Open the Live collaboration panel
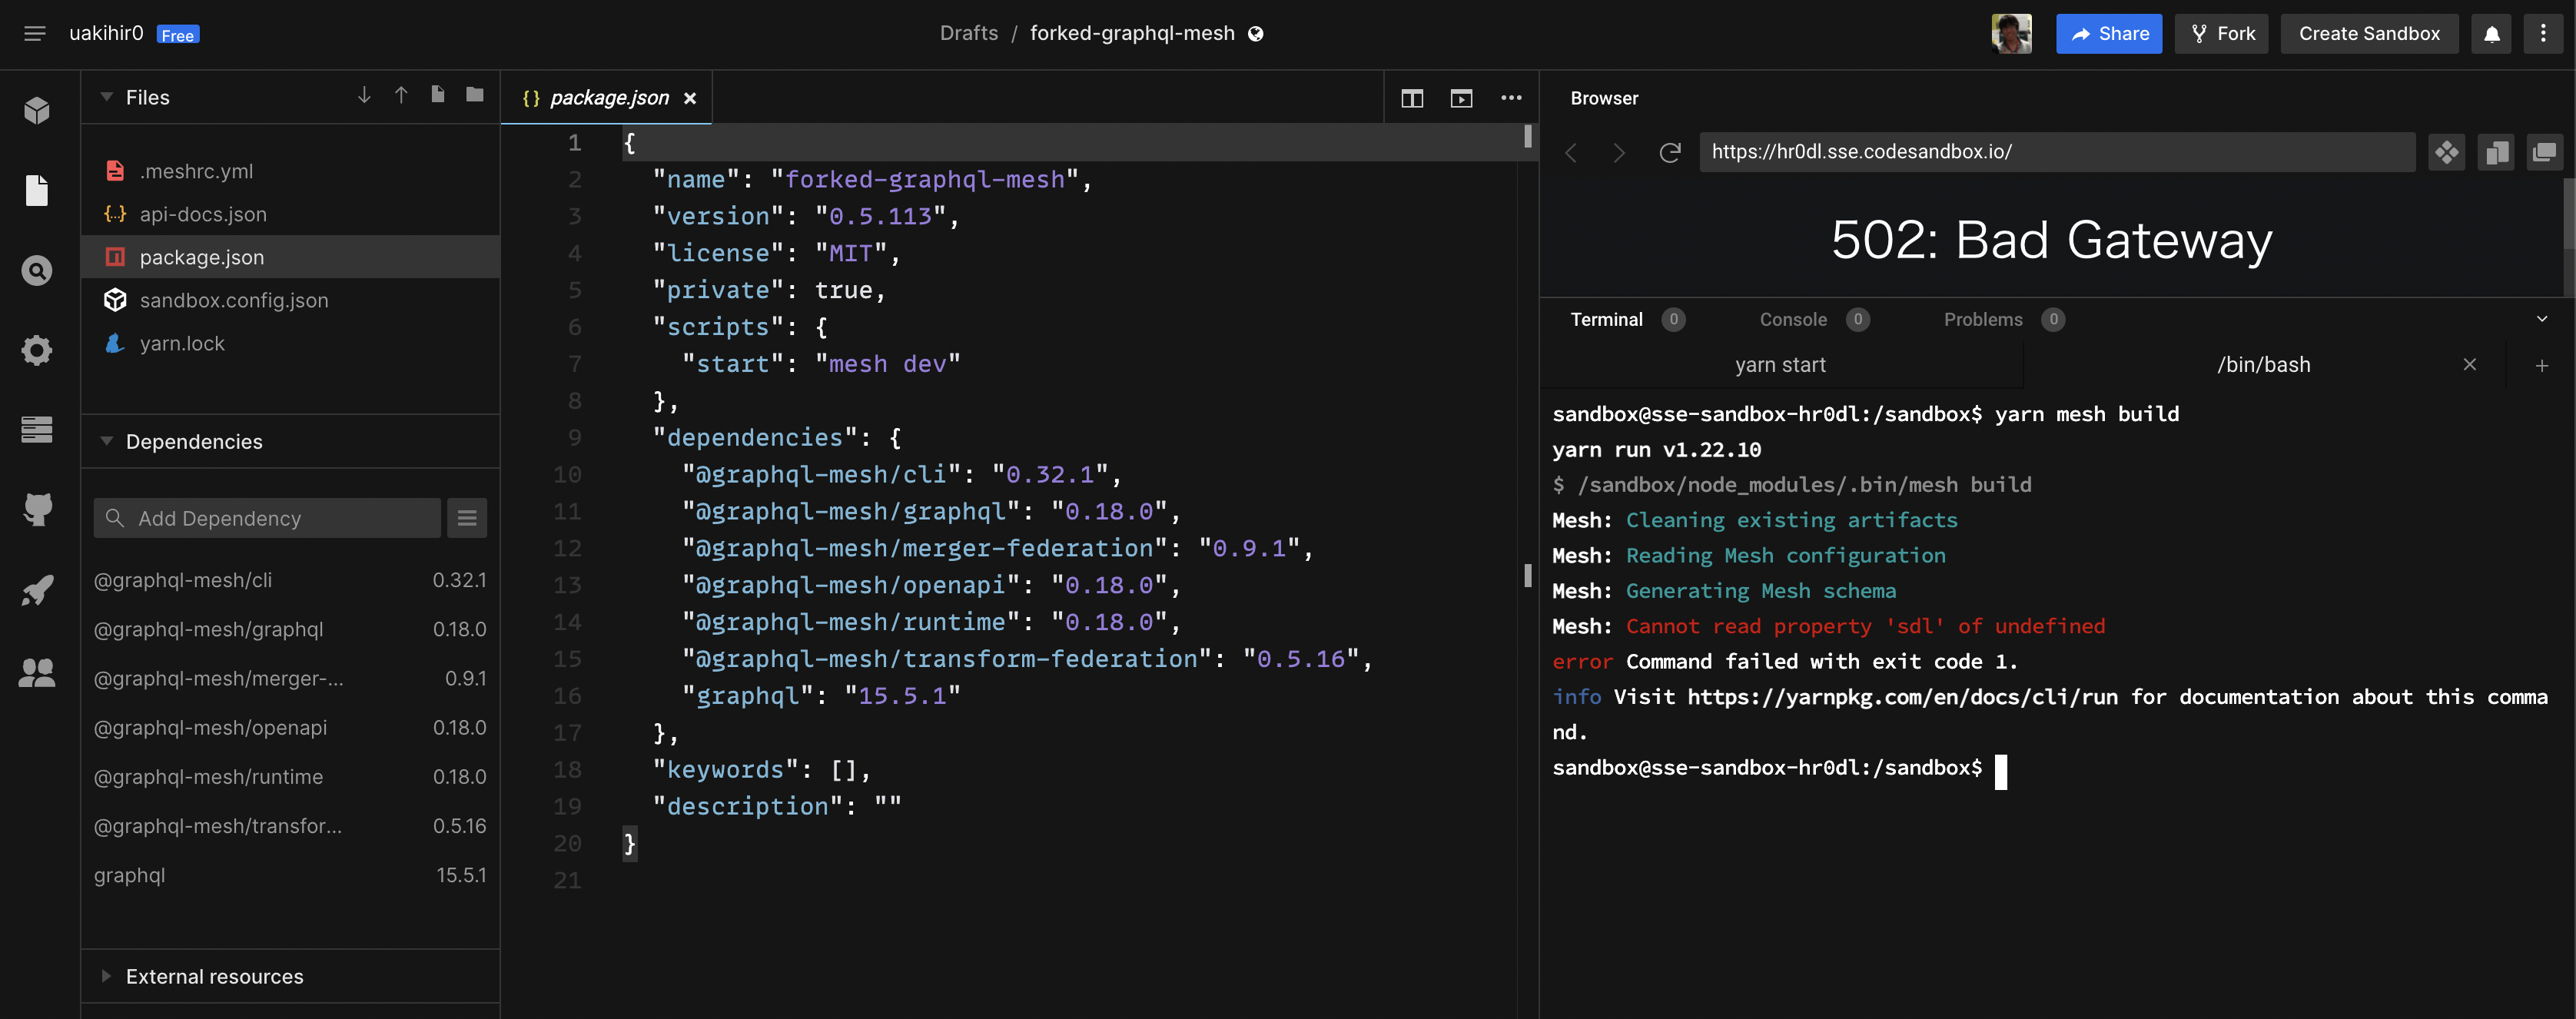The width and height of the screenshot is (2576, 1019). (x=36, y=672)
